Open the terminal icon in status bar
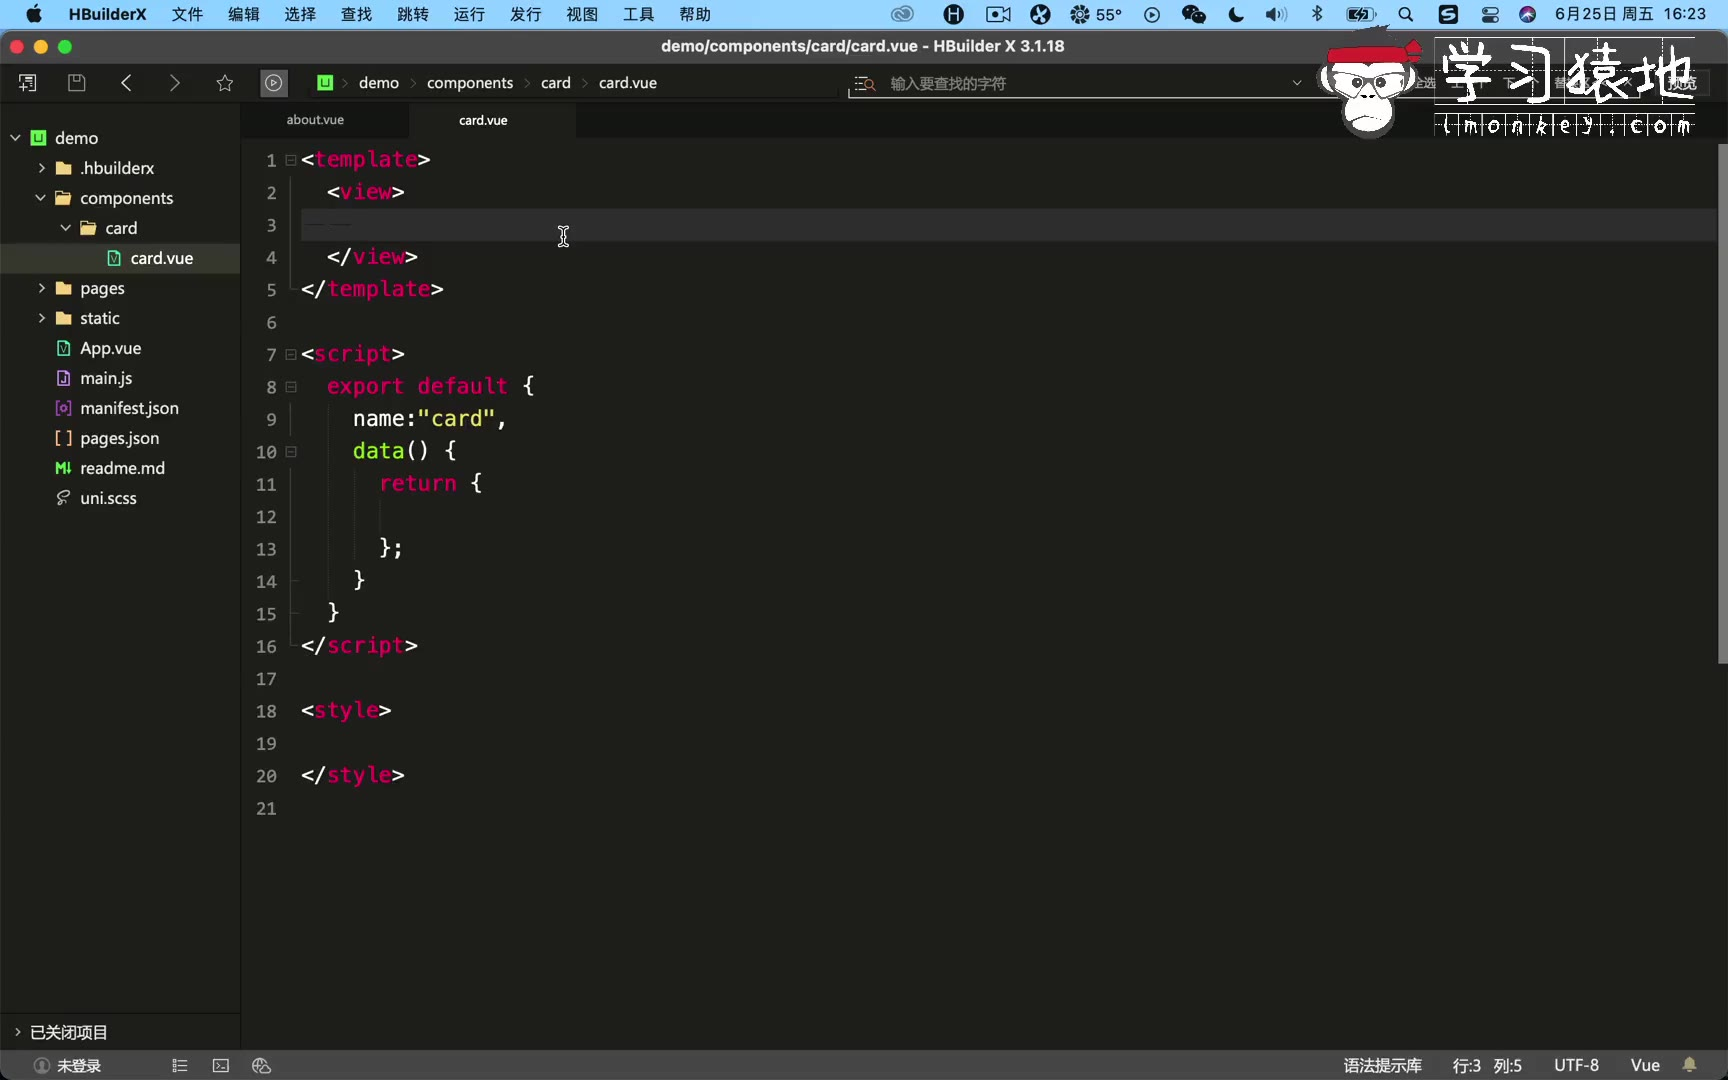 (221, 1066)
